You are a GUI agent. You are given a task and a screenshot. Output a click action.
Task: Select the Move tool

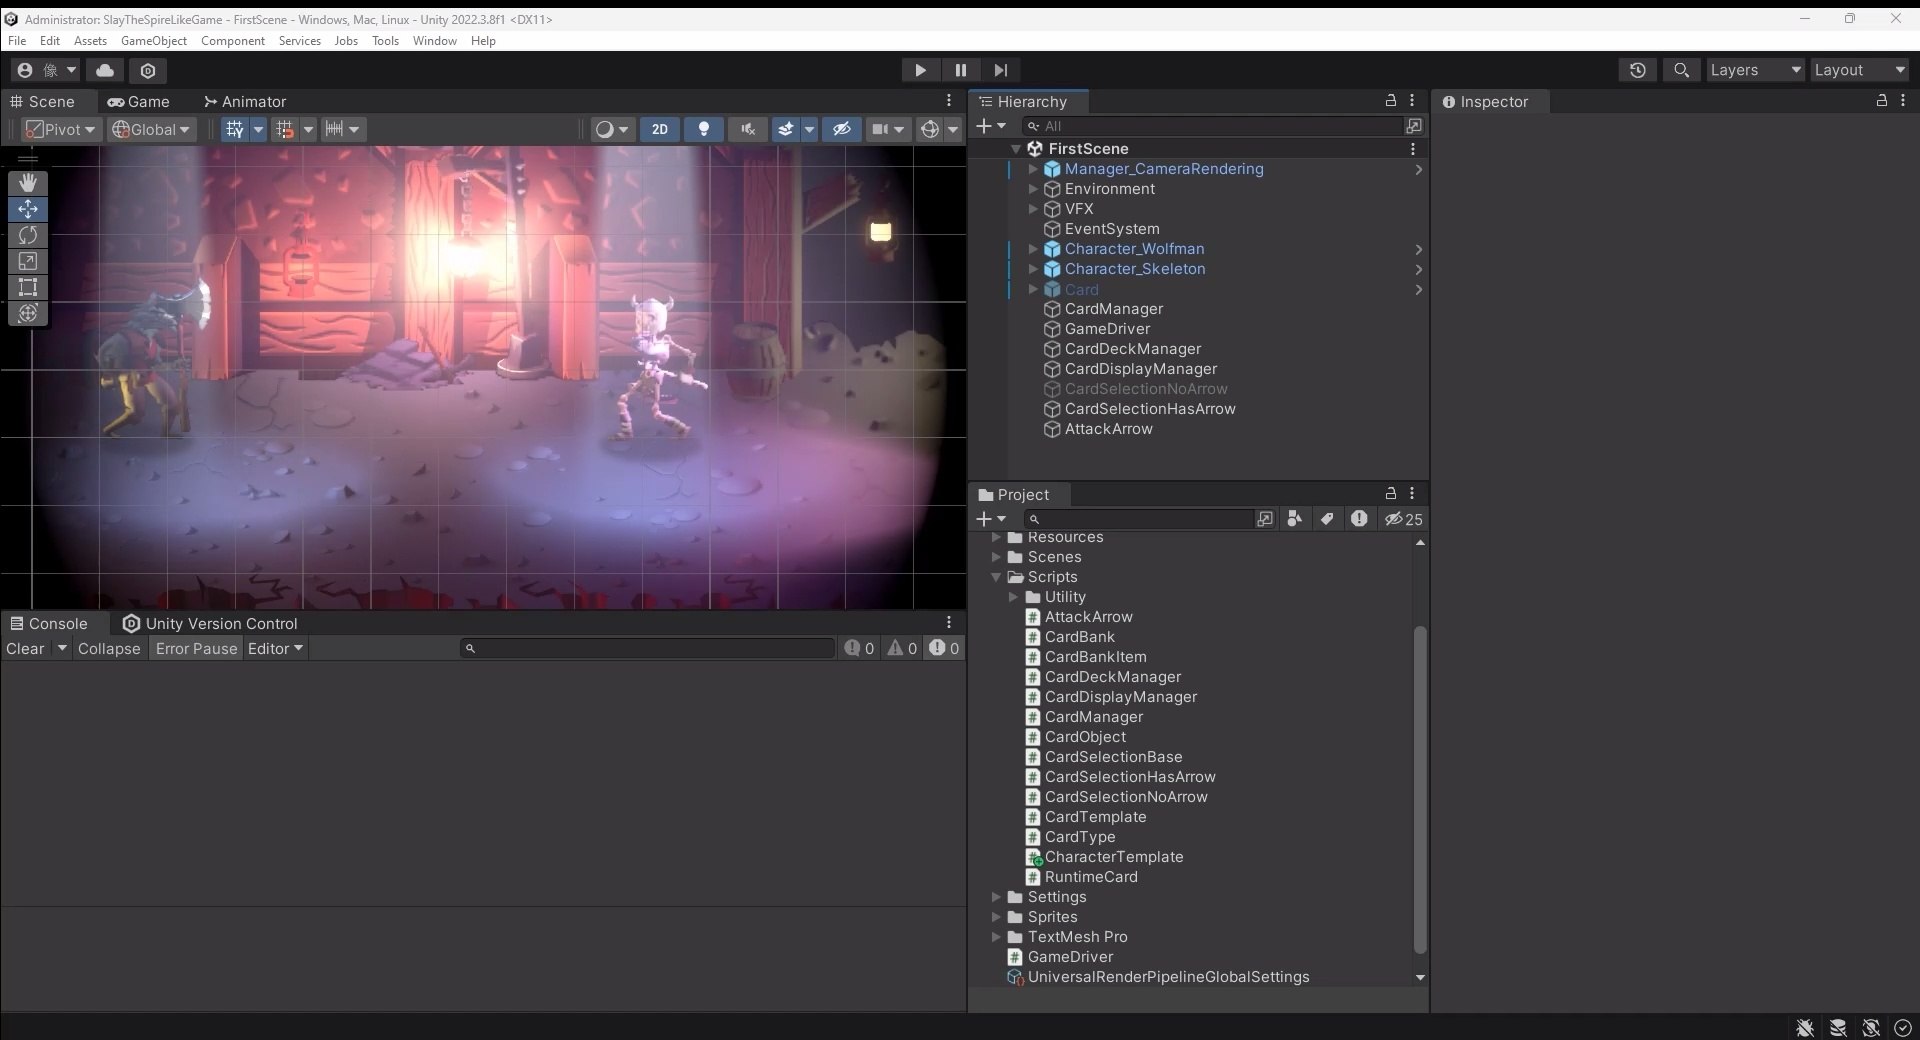pos(27,209)
